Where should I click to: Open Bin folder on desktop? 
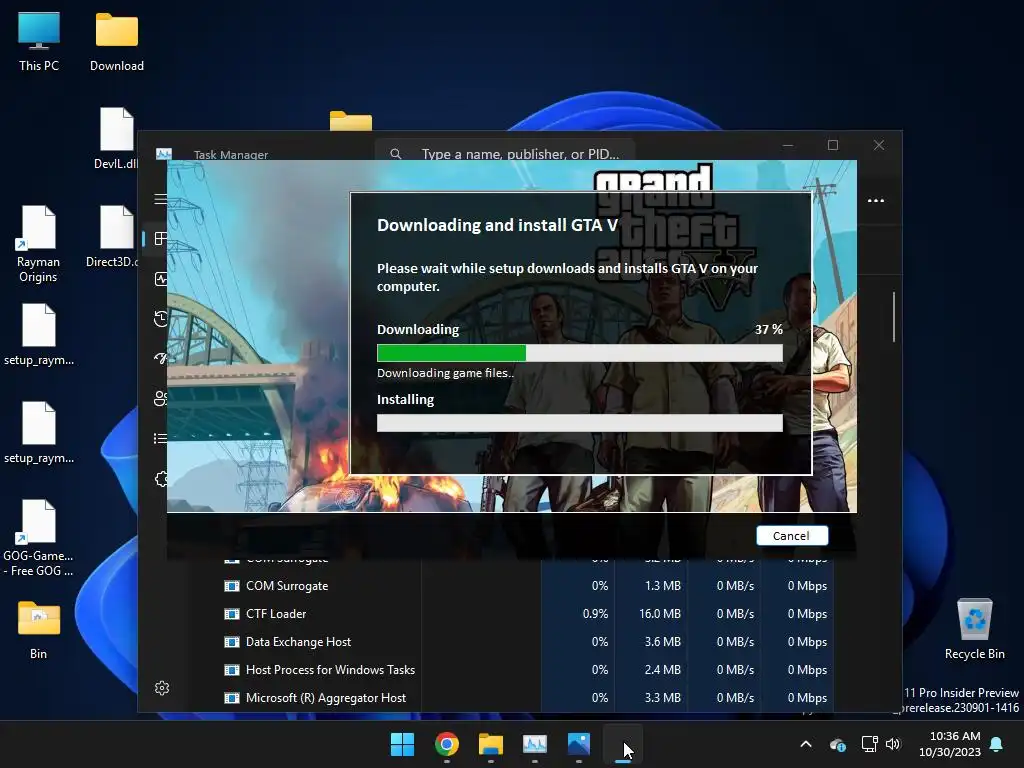[39, 630]
